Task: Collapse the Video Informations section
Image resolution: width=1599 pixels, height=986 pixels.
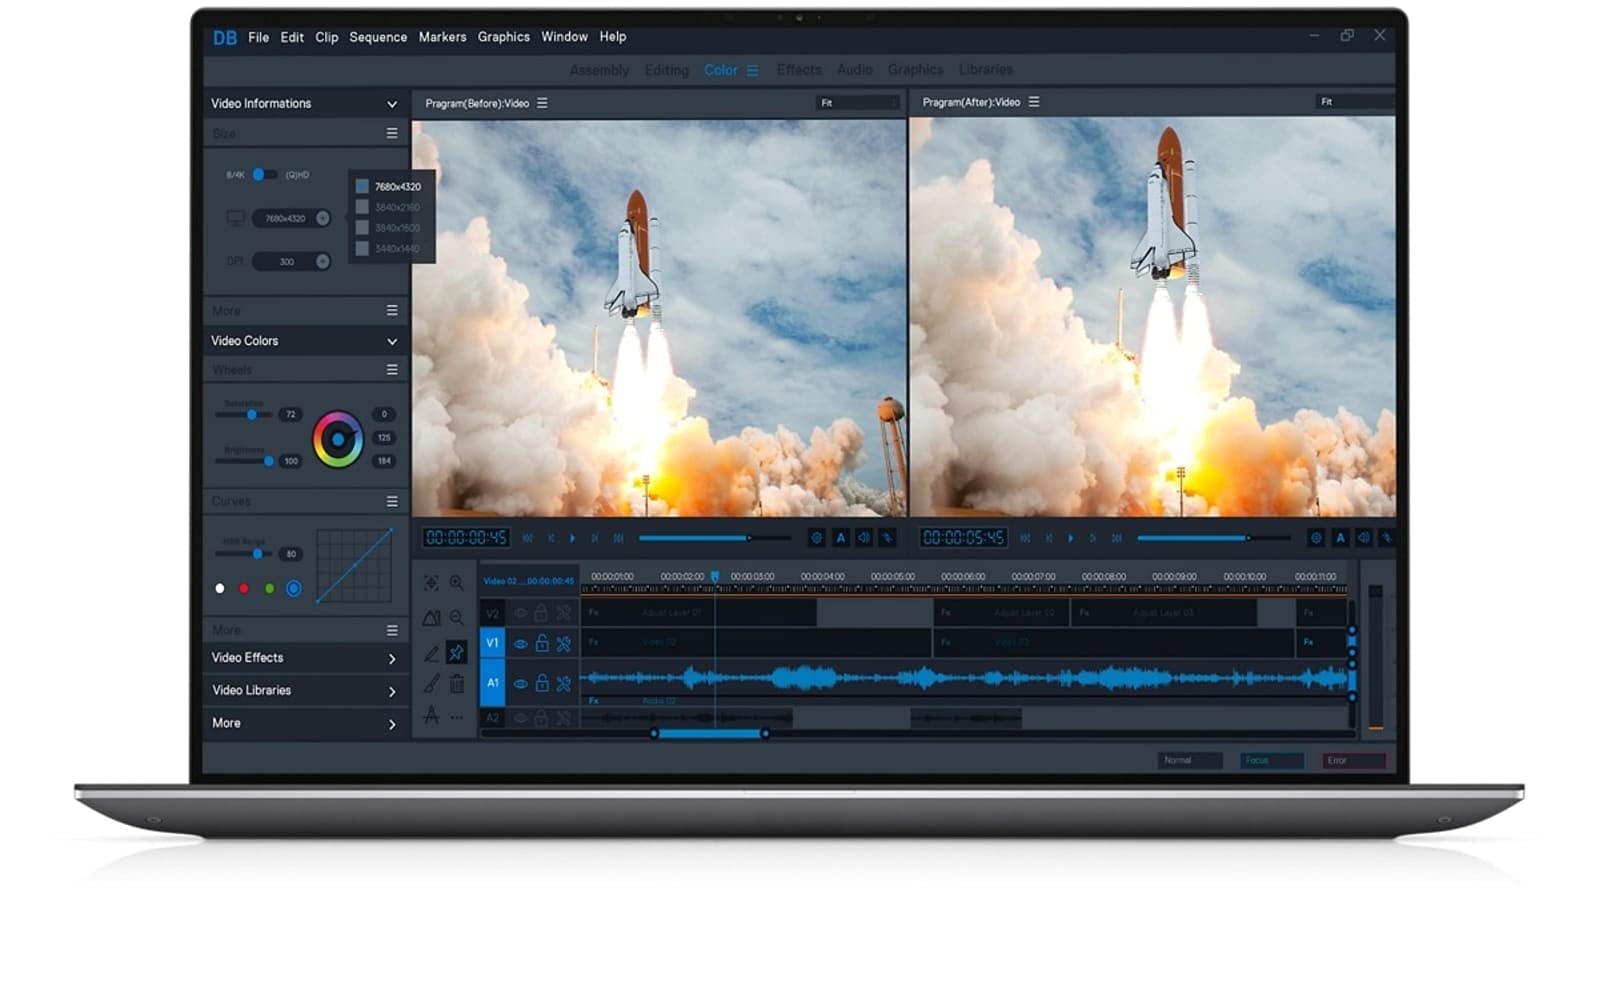Action: [x=391, y=104]
